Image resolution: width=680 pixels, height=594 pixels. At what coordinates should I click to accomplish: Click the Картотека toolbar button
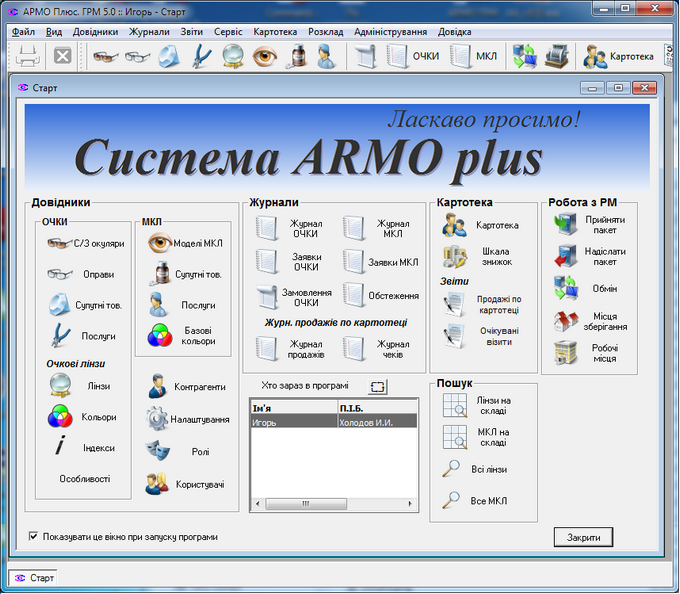tap(619, 56)
